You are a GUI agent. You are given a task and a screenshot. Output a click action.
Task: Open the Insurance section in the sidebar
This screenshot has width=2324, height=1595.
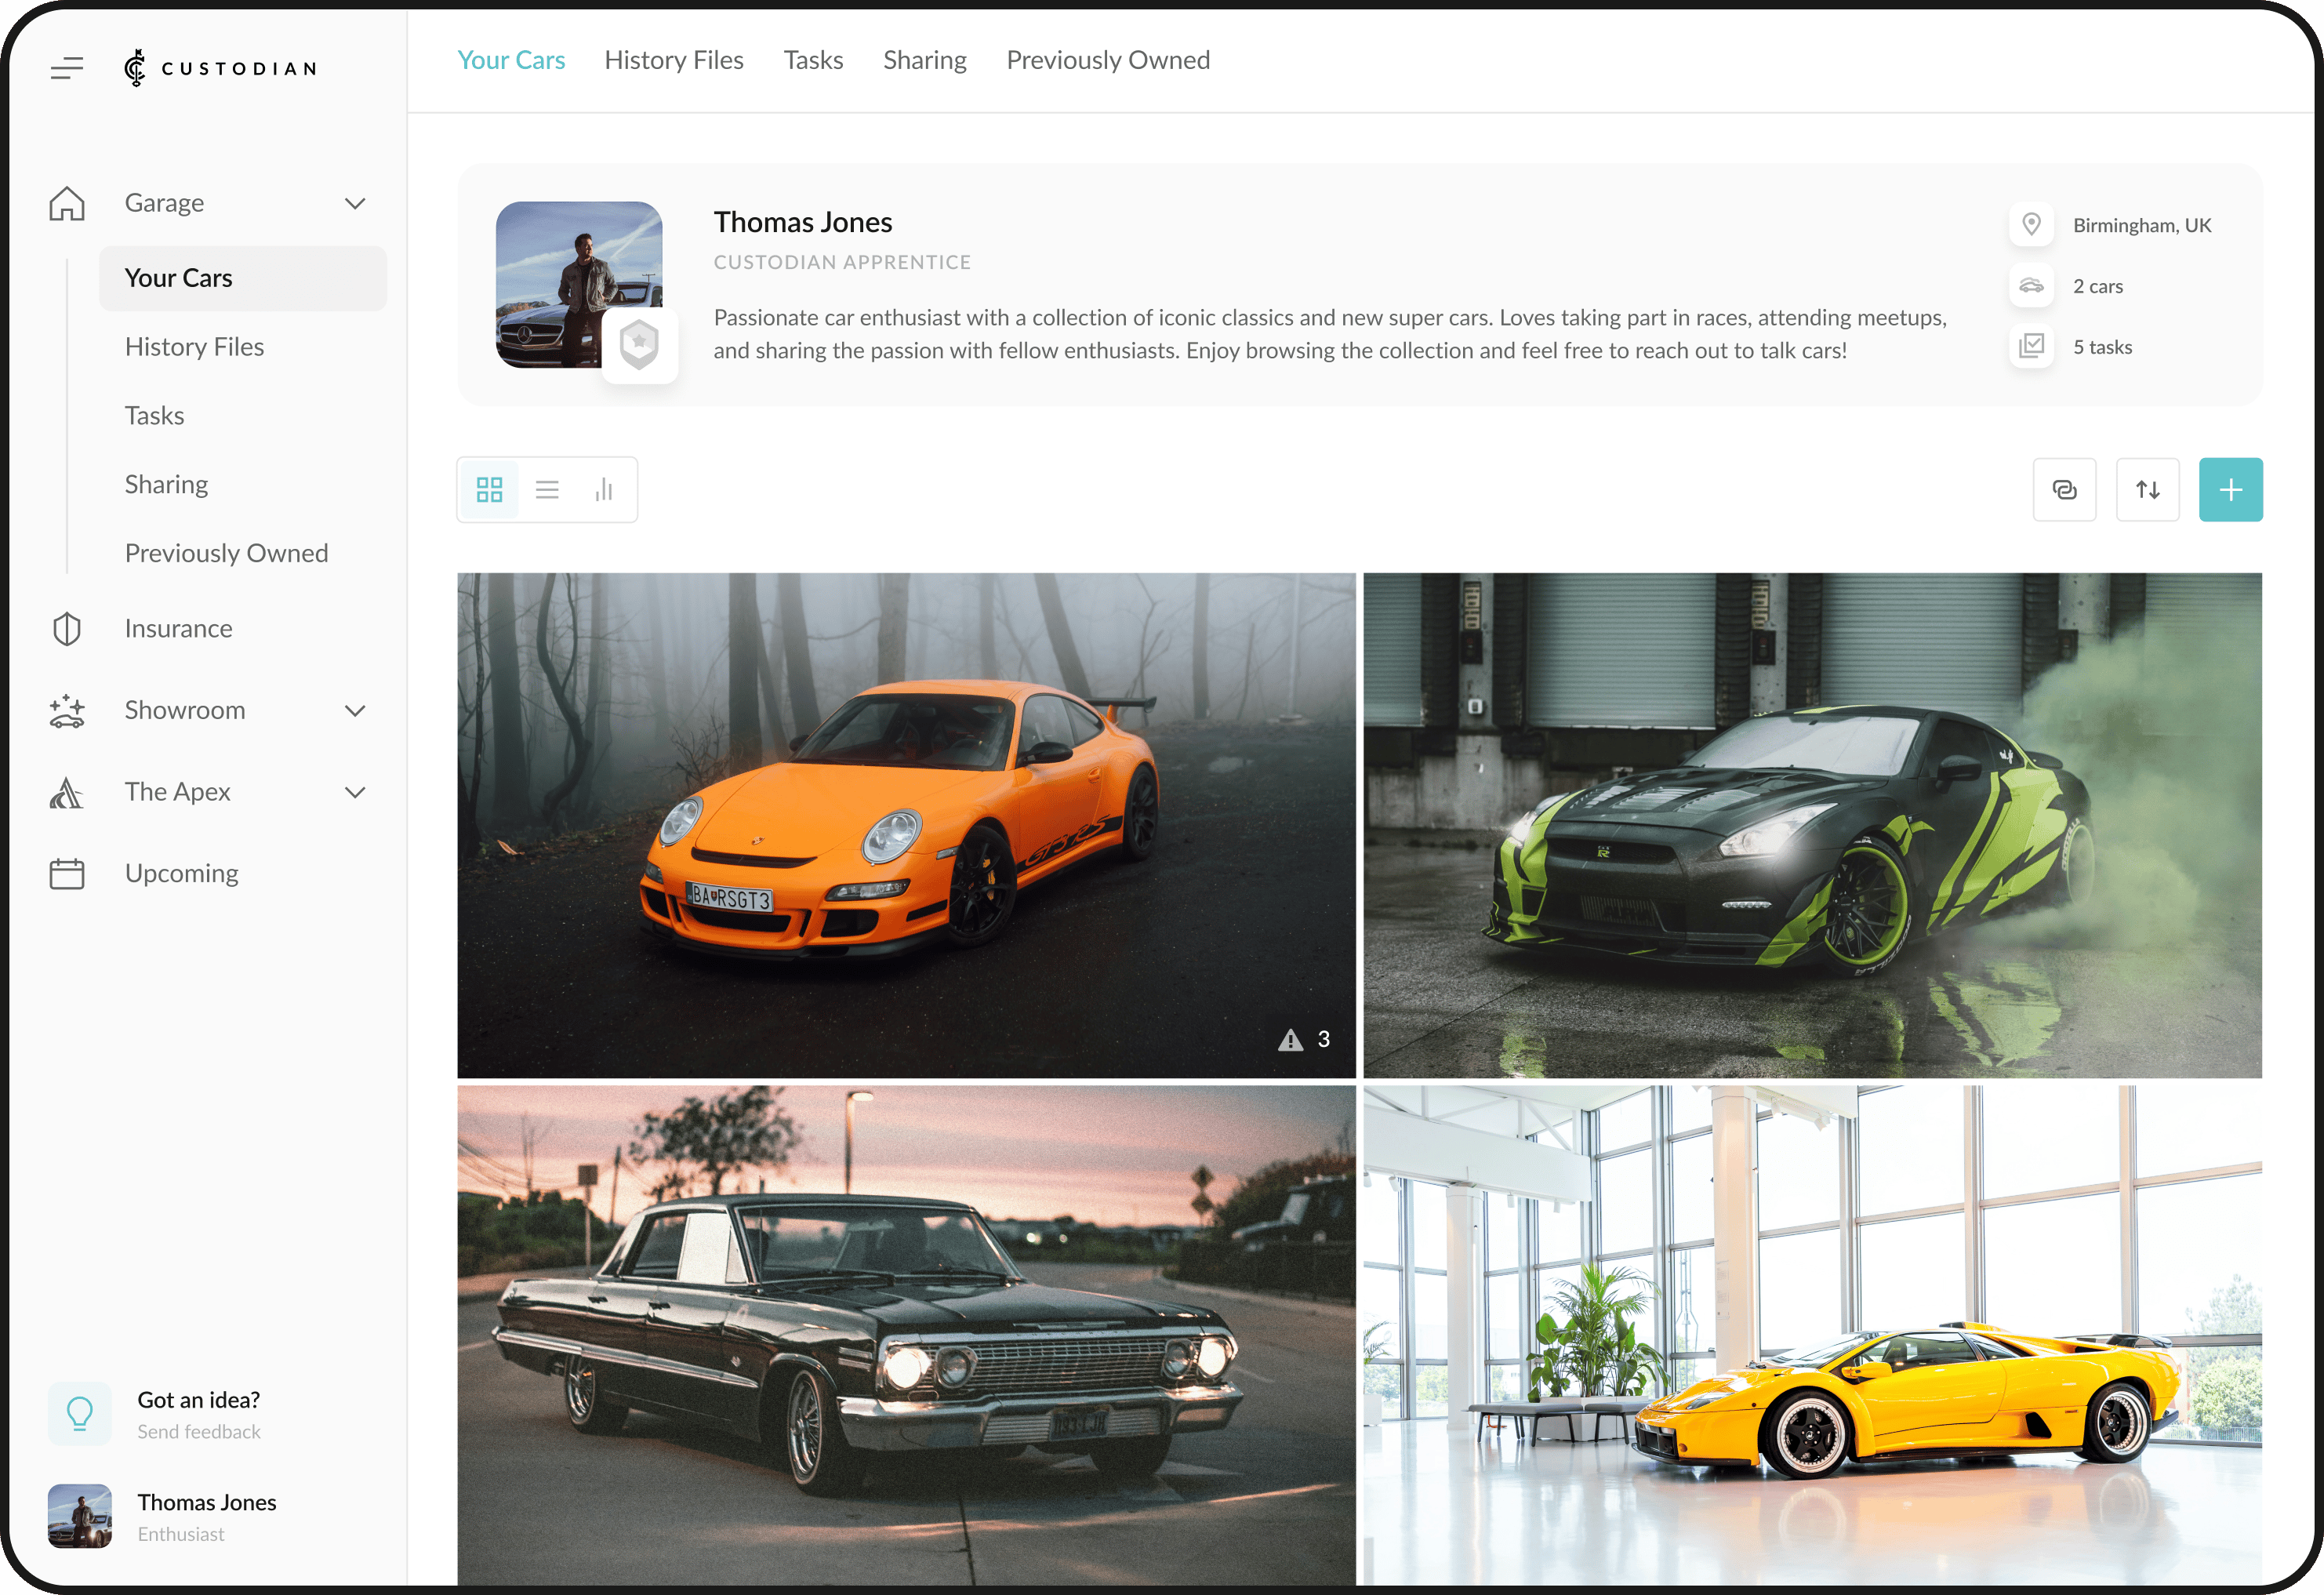click(178, 628)
